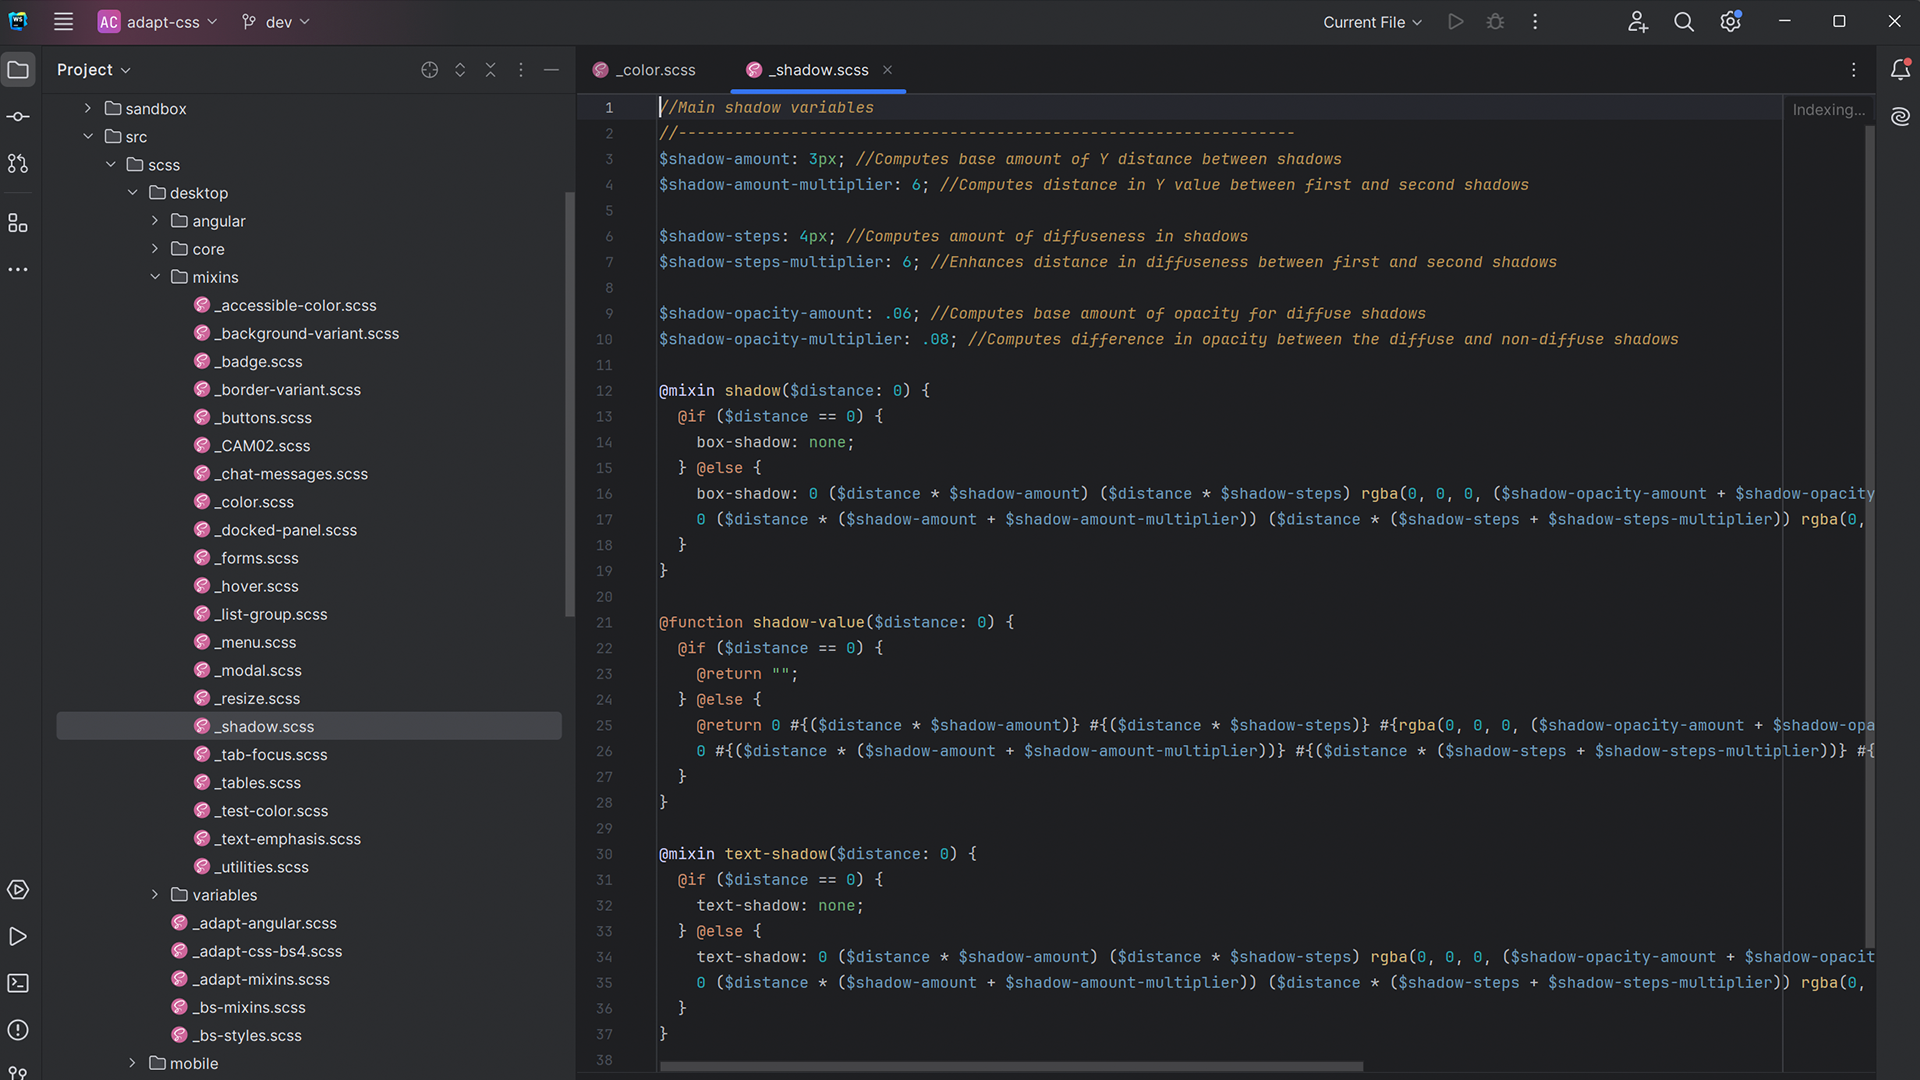The width and height of the screenshot is (1920, 1080).
Task: Select _buttons.scss in the project tree
Action: [x=264, y=417]
